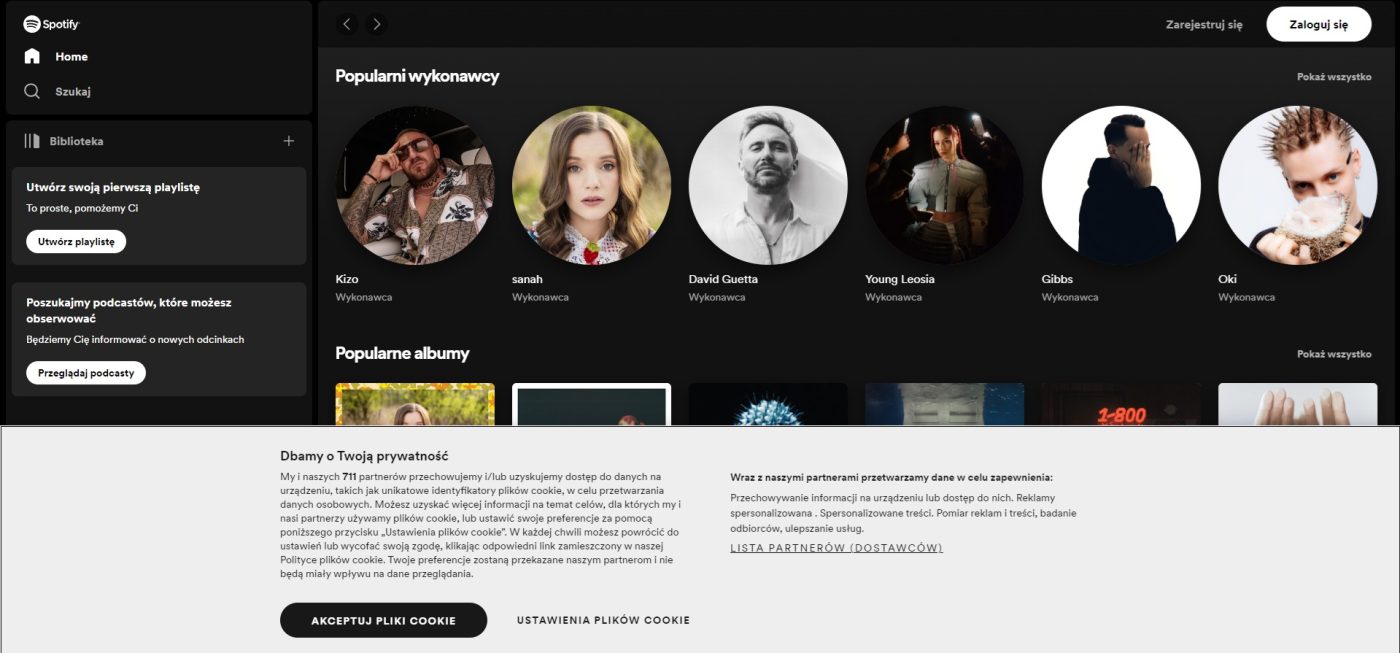
Task: Click the Zaloguj się button
Action: 1318,24
